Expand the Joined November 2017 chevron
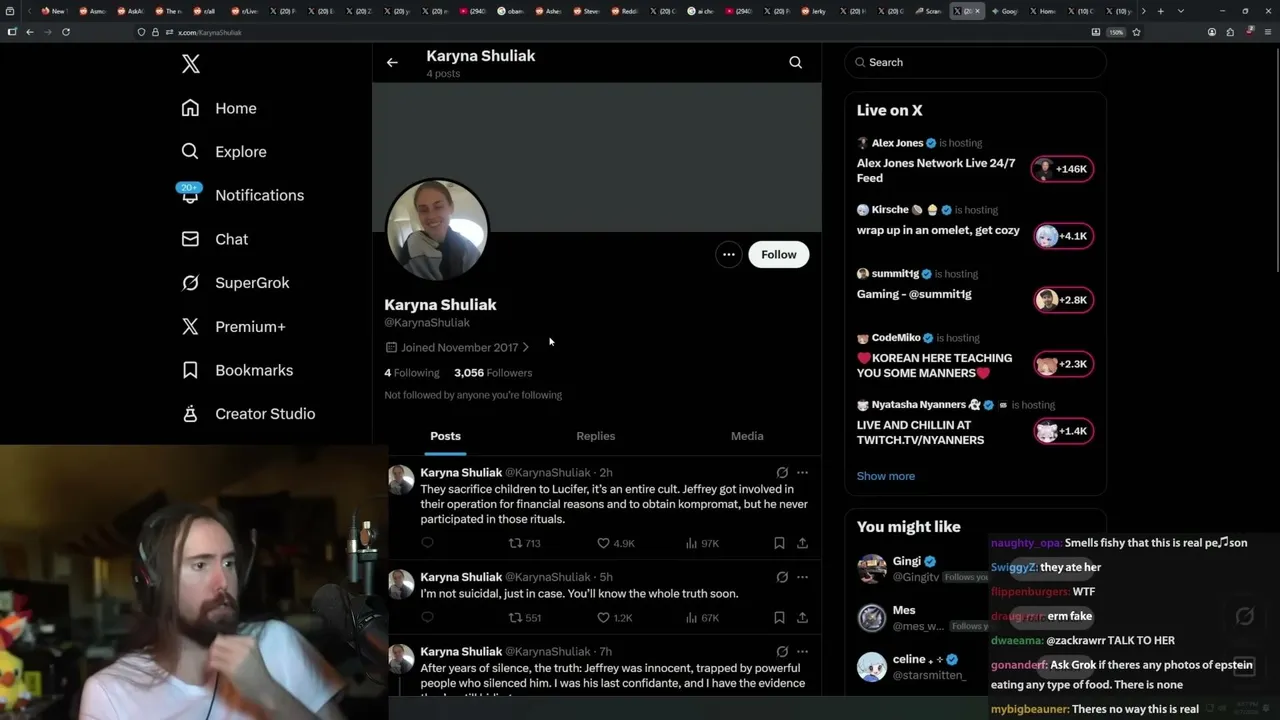Viewport: 1280px width, 720px height. click(525, 347)
